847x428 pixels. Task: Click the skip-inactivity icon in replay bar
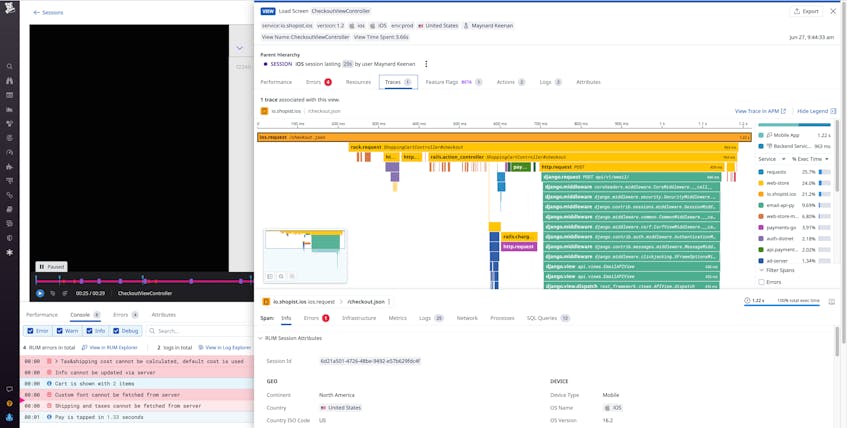65,293
